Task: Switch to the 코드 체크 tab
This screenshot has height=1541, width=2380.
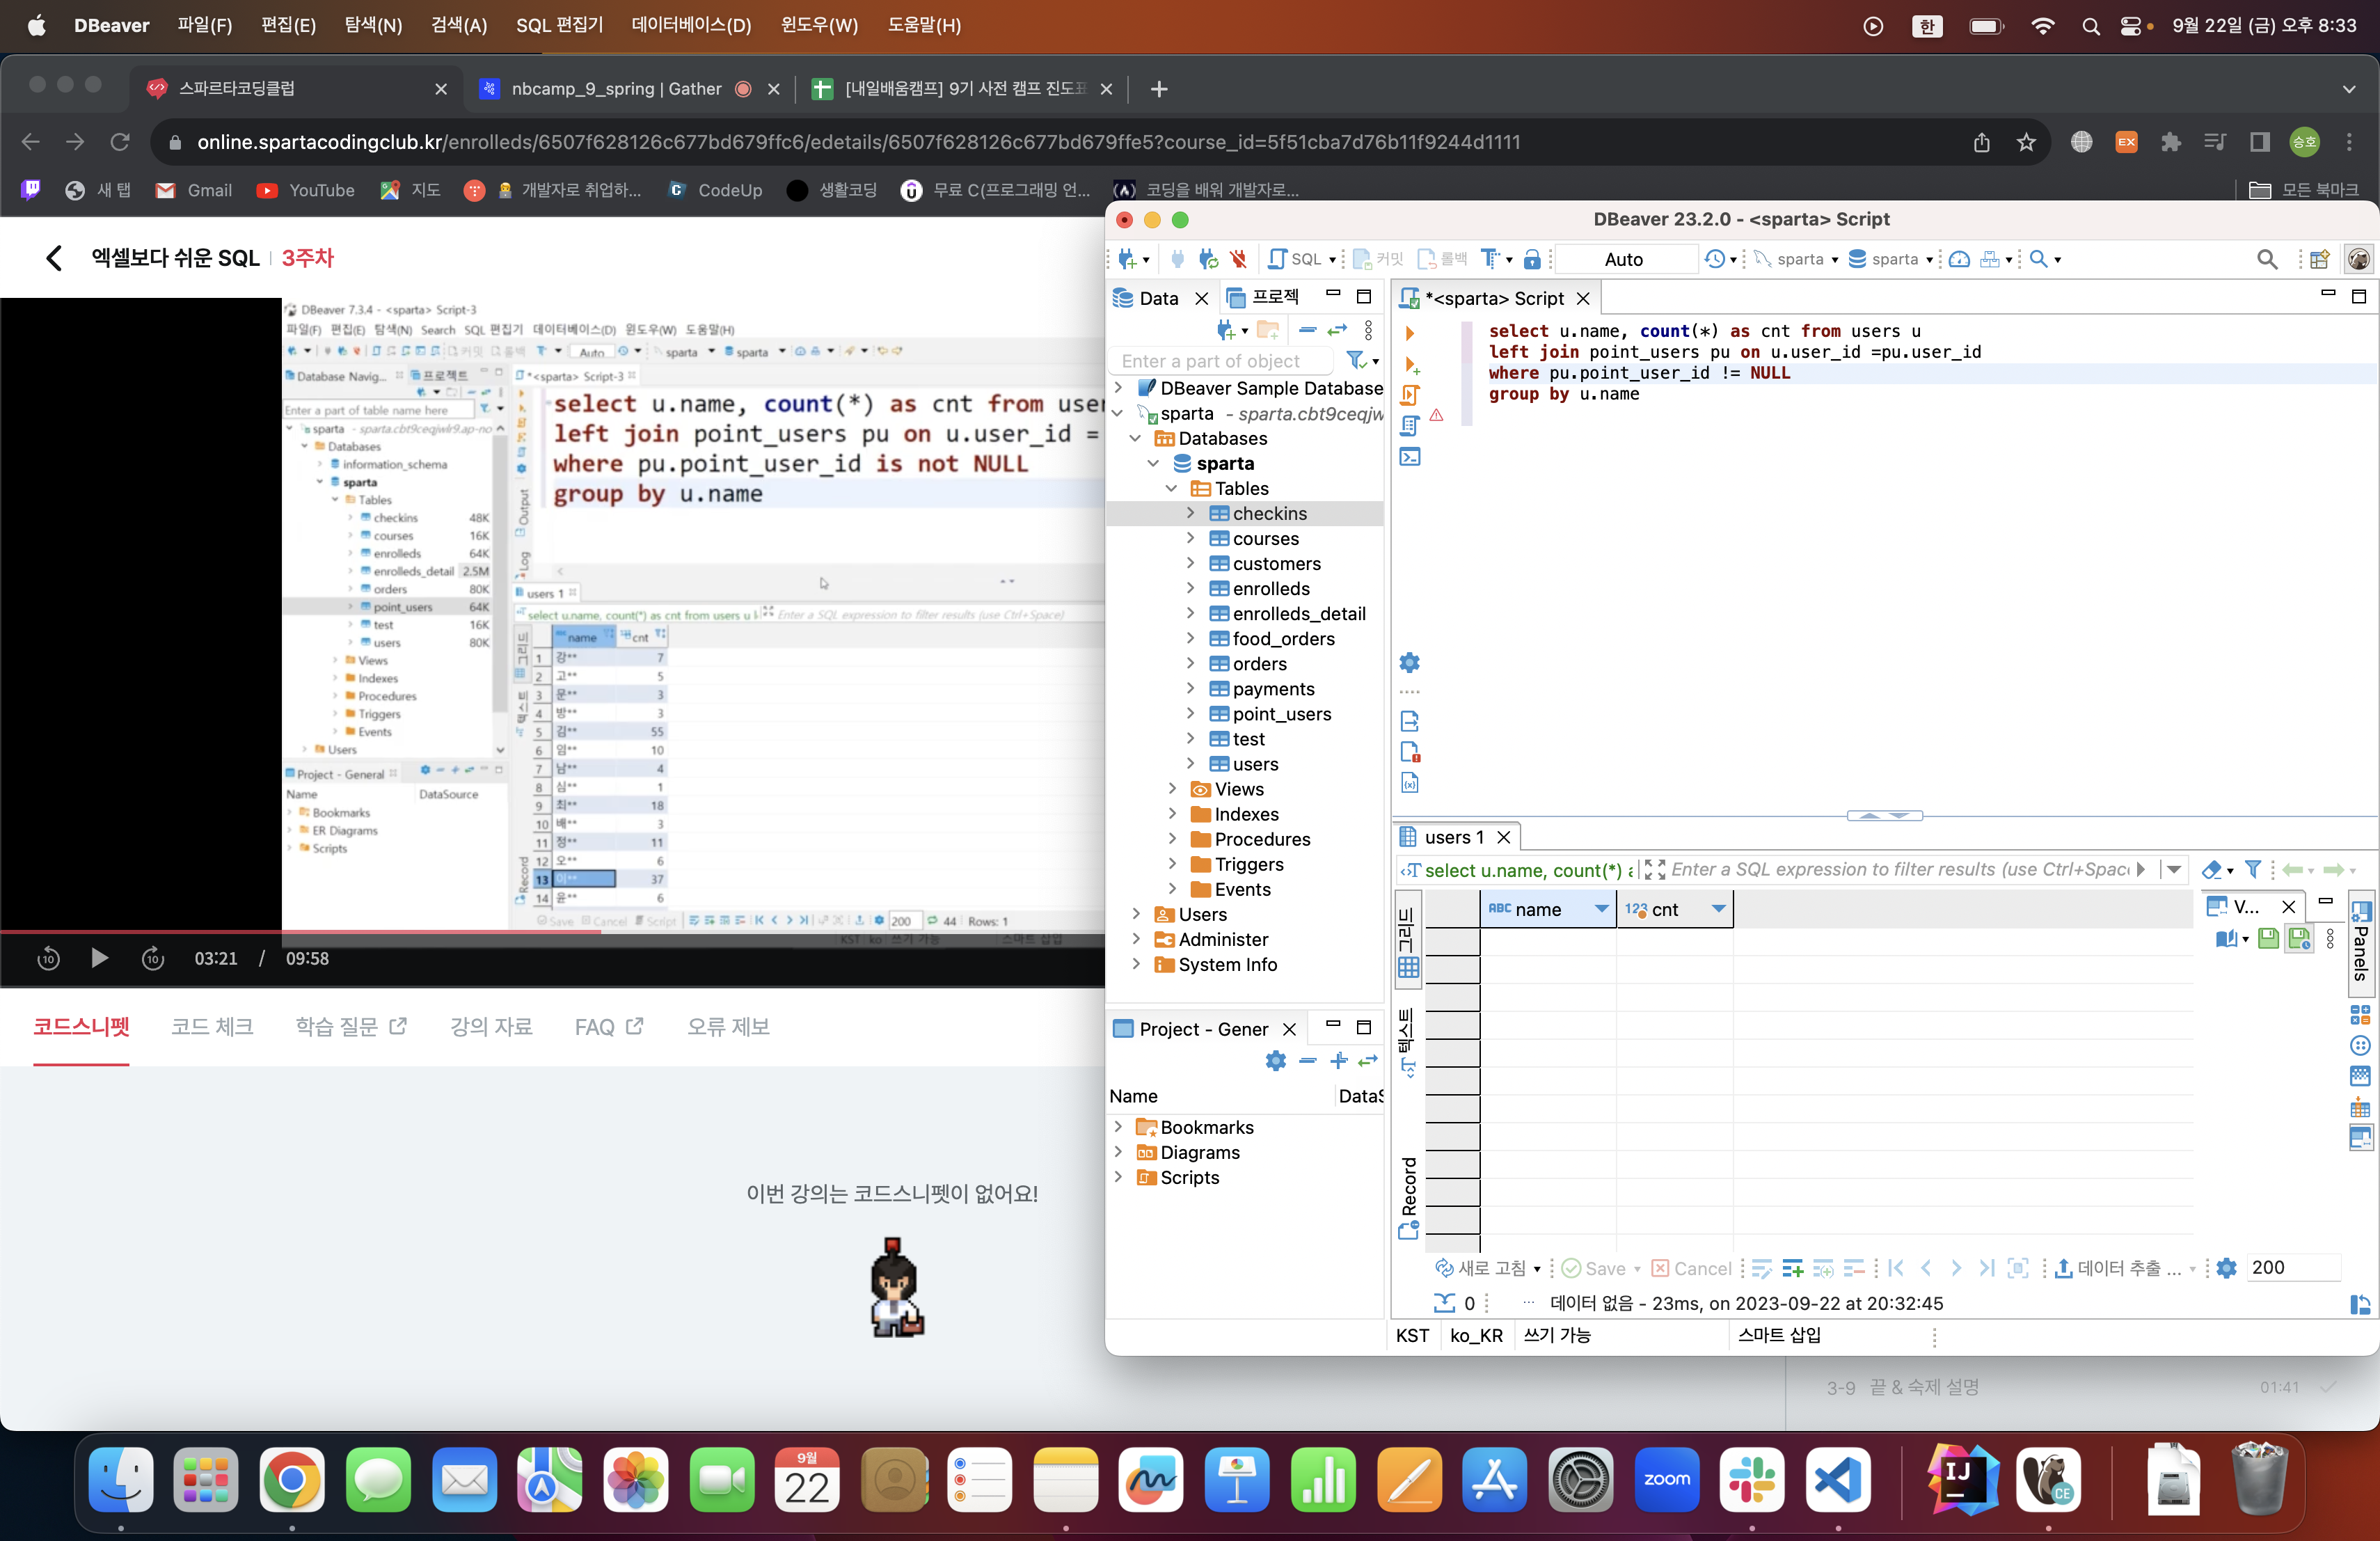Action: [212, 1027]
